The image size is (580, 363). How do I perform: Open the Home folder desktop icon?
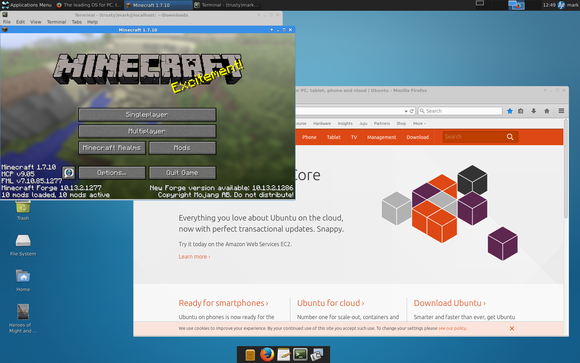point(23,281)
